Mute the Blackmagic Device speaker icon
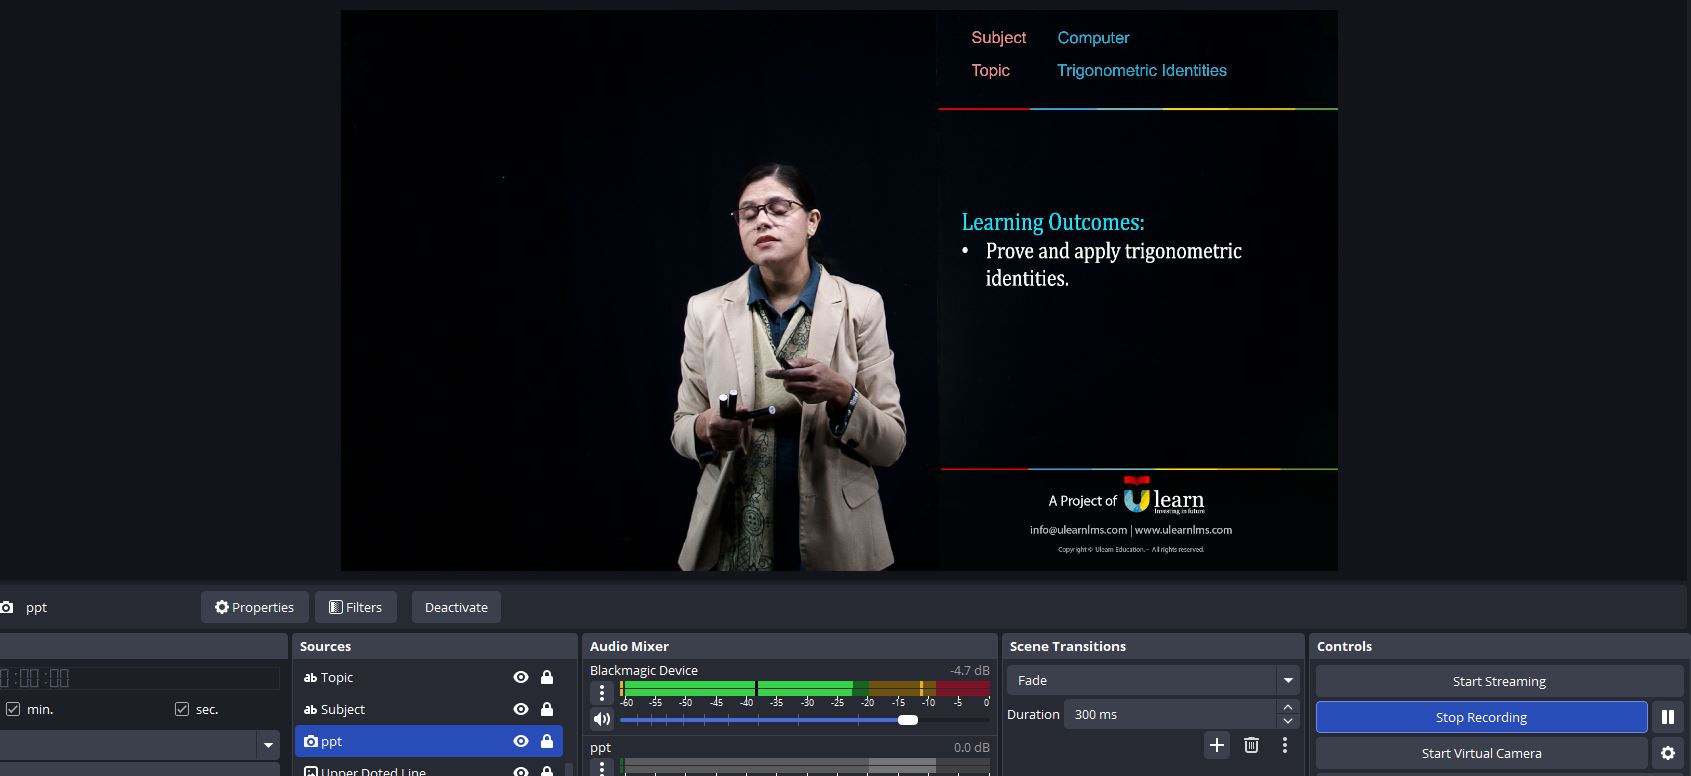This screenshot has height=776, width=1691. 602,719
